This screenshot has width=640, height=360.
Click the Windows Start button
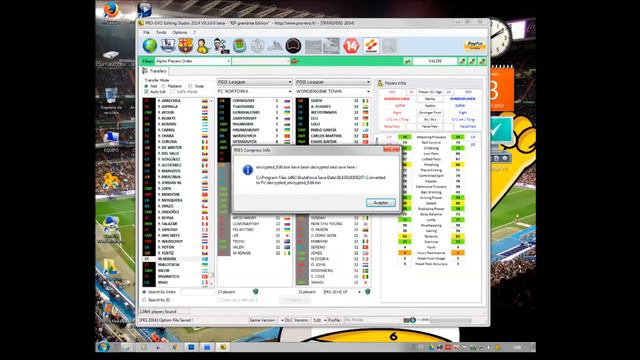coord(103,347)
